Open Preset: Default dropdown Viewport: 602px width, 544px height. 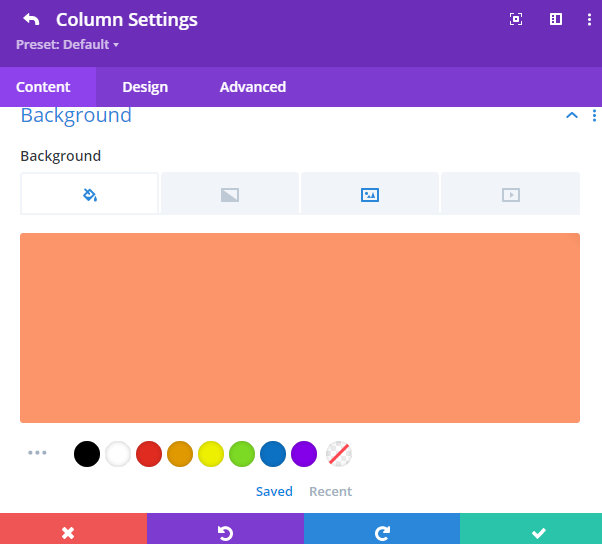point(67,45)
